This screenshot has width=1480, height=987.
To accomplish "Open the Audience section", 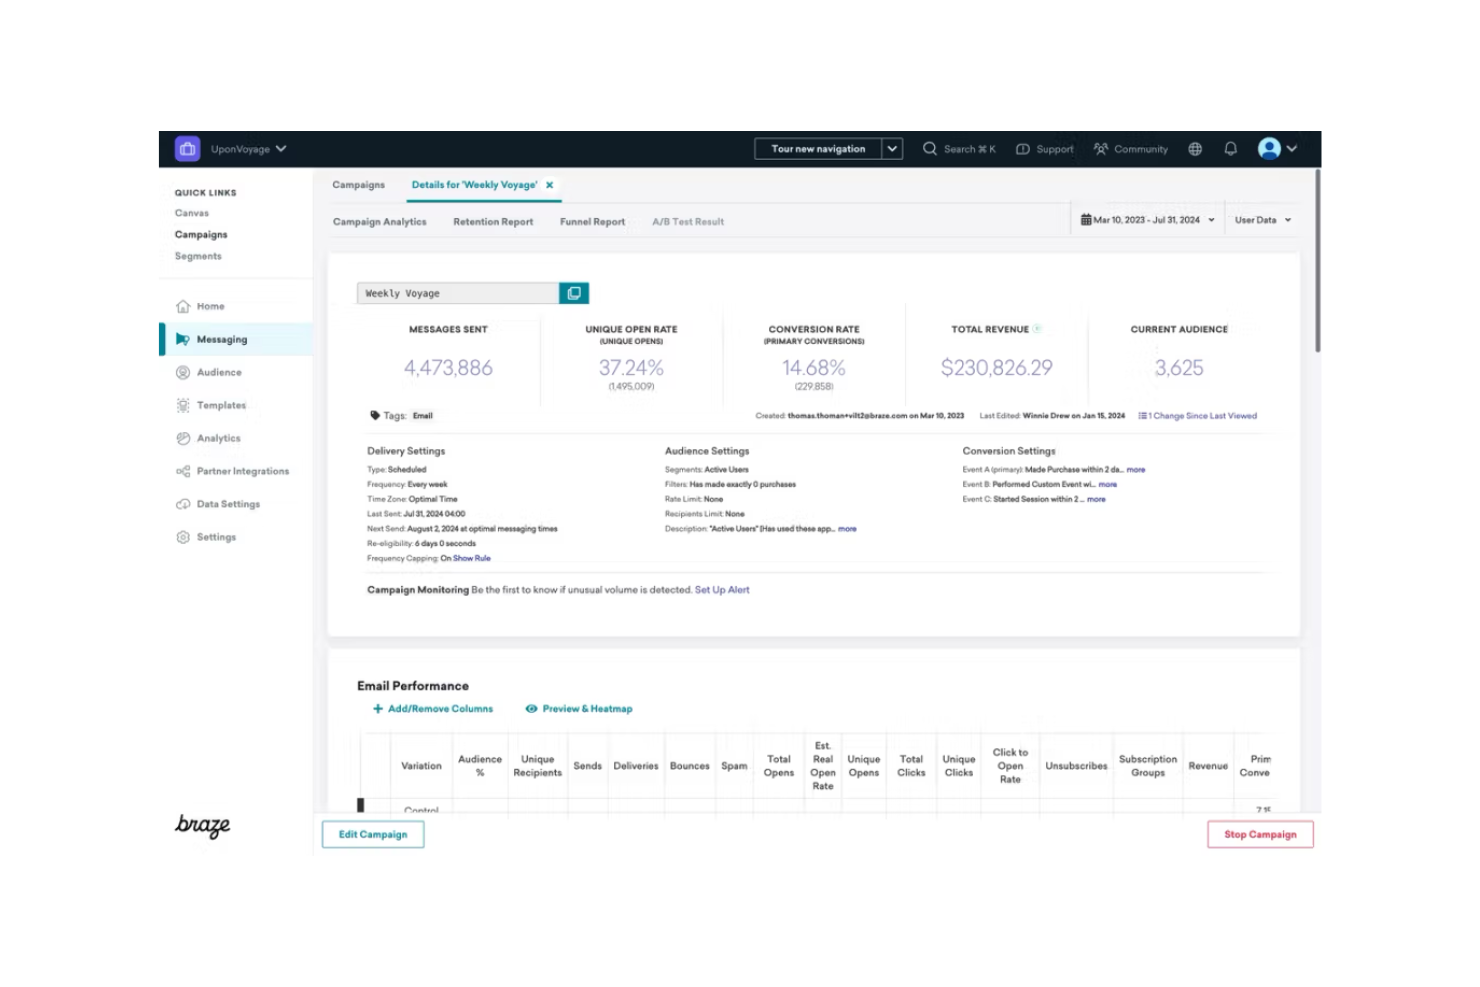I will coord(183,372).
